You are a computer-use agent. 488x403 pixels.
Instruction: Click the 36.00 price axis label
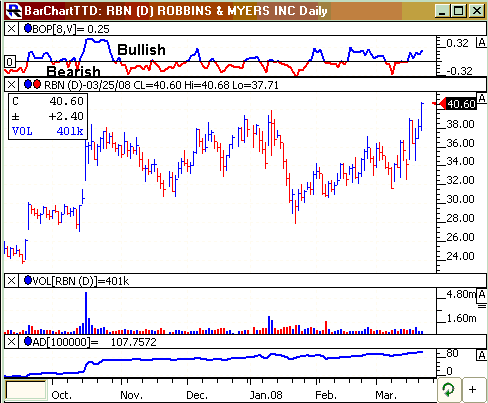(x=460, y=143)
